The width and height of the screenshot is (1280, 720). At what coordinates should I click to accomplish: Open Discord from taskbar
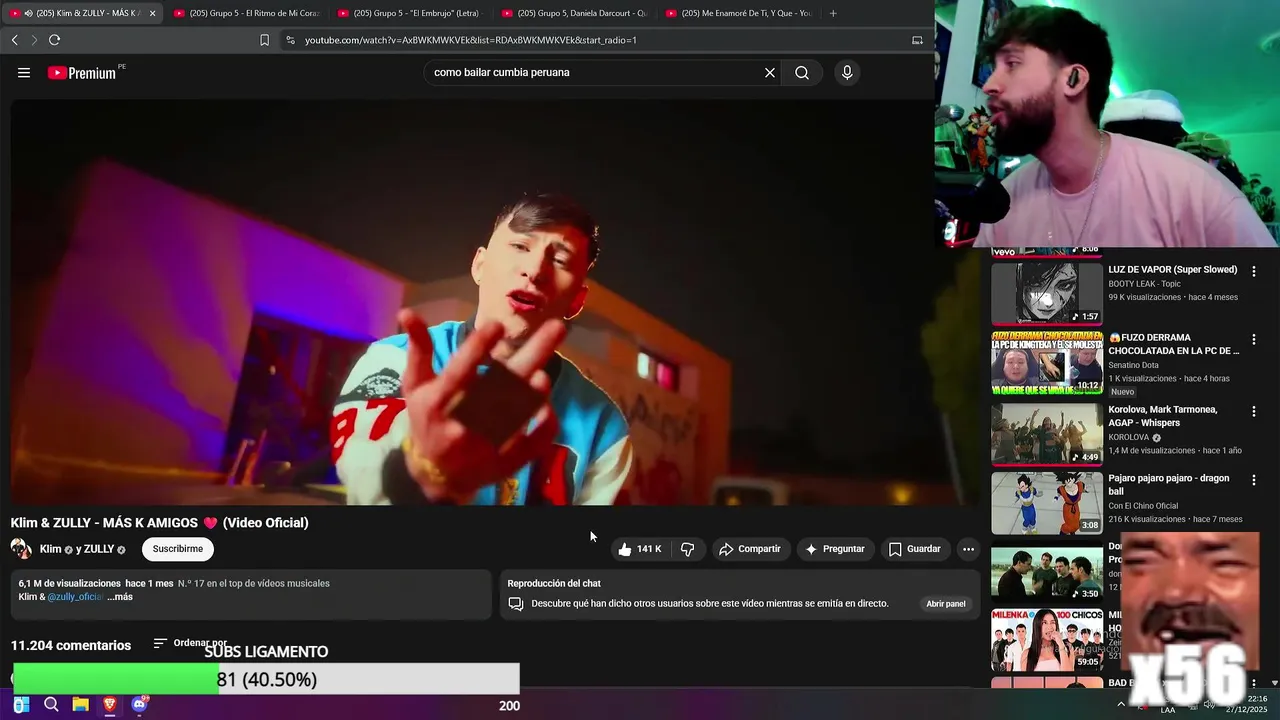click(139, 705)
